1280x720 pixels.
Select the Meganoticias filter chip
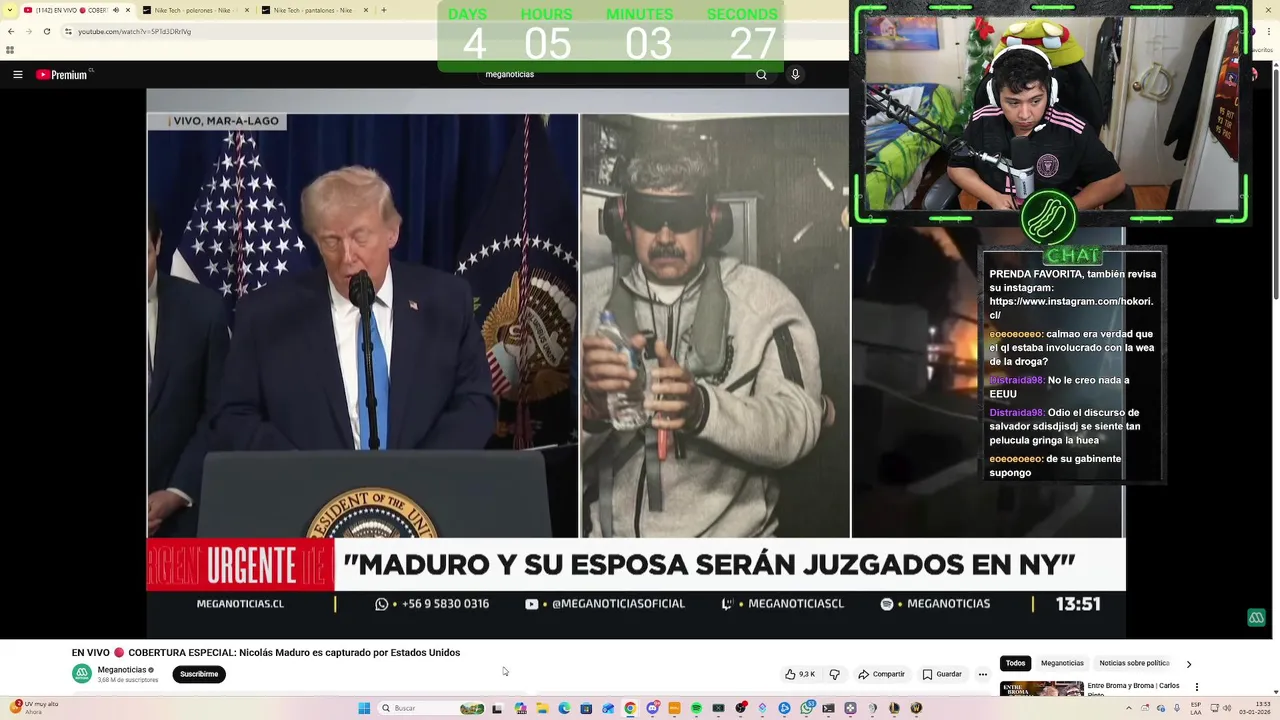[1062, 663]
